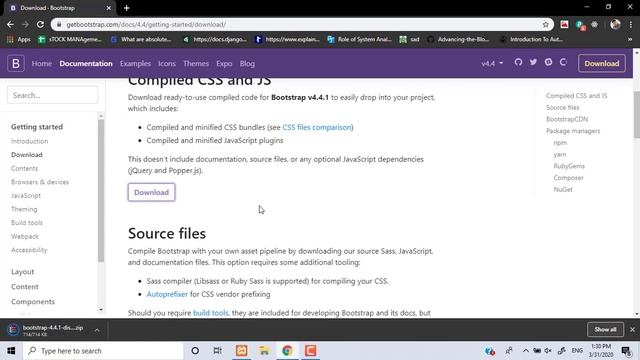Viewport: 640px width, 360px height.
Task: Click Windows taskbar search box
Action: (x=103, y=351)
